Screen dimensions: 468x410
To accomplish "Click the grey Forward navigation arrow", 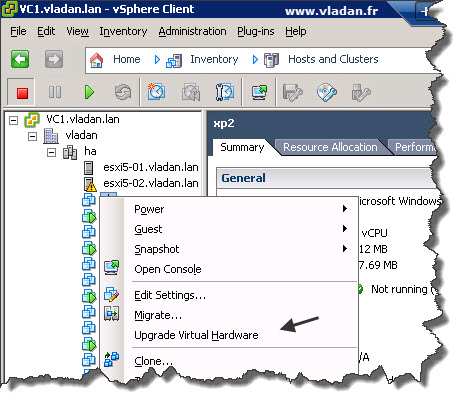I will point(54,59).
